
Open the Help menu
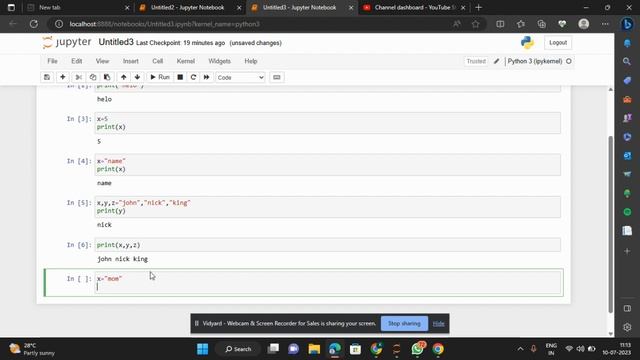(x=251, y=61)
